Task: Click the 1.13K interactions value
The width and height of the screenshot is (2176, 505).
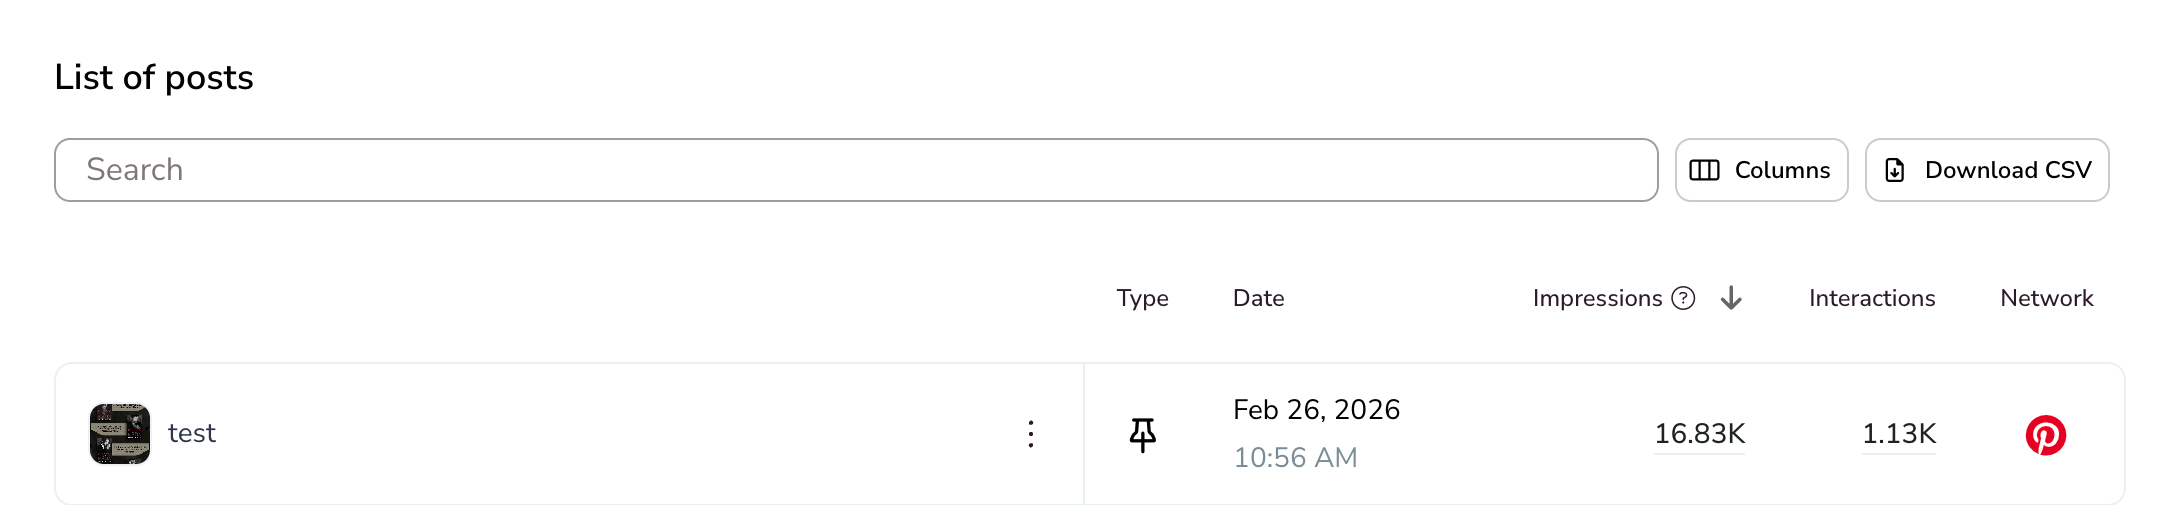Action: click(x=1899, y=434)
